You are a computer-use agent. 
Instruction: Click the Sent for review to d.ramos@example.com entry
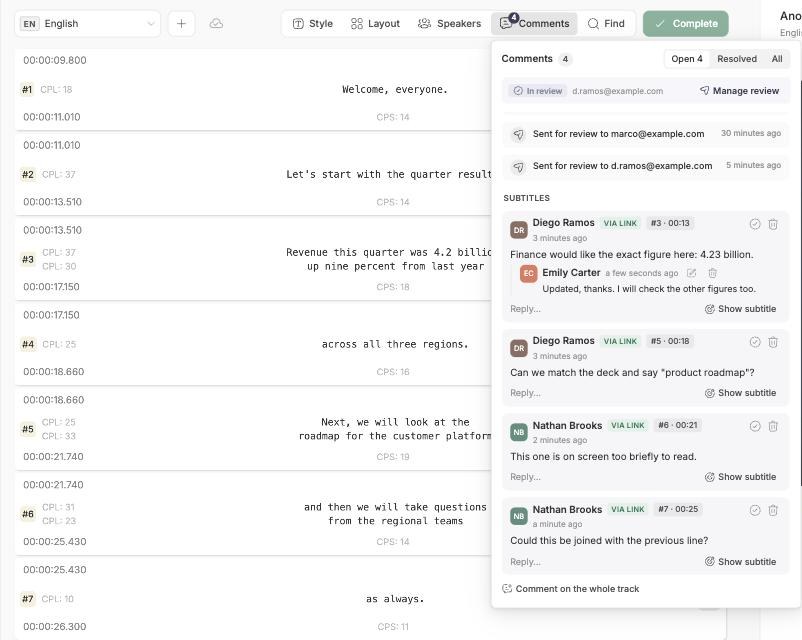[x=645, y=166]
